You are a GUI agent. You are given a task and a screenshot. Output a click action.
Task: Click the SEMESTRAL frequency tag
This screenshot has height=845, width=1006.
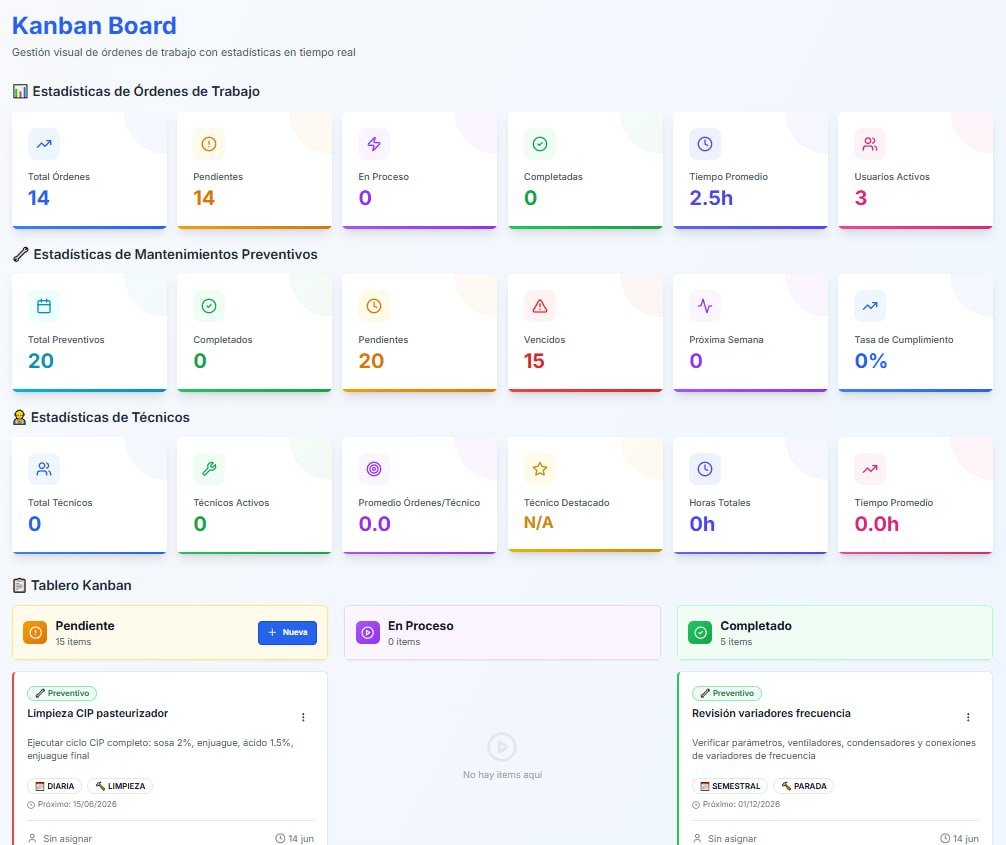click(729, 786)
